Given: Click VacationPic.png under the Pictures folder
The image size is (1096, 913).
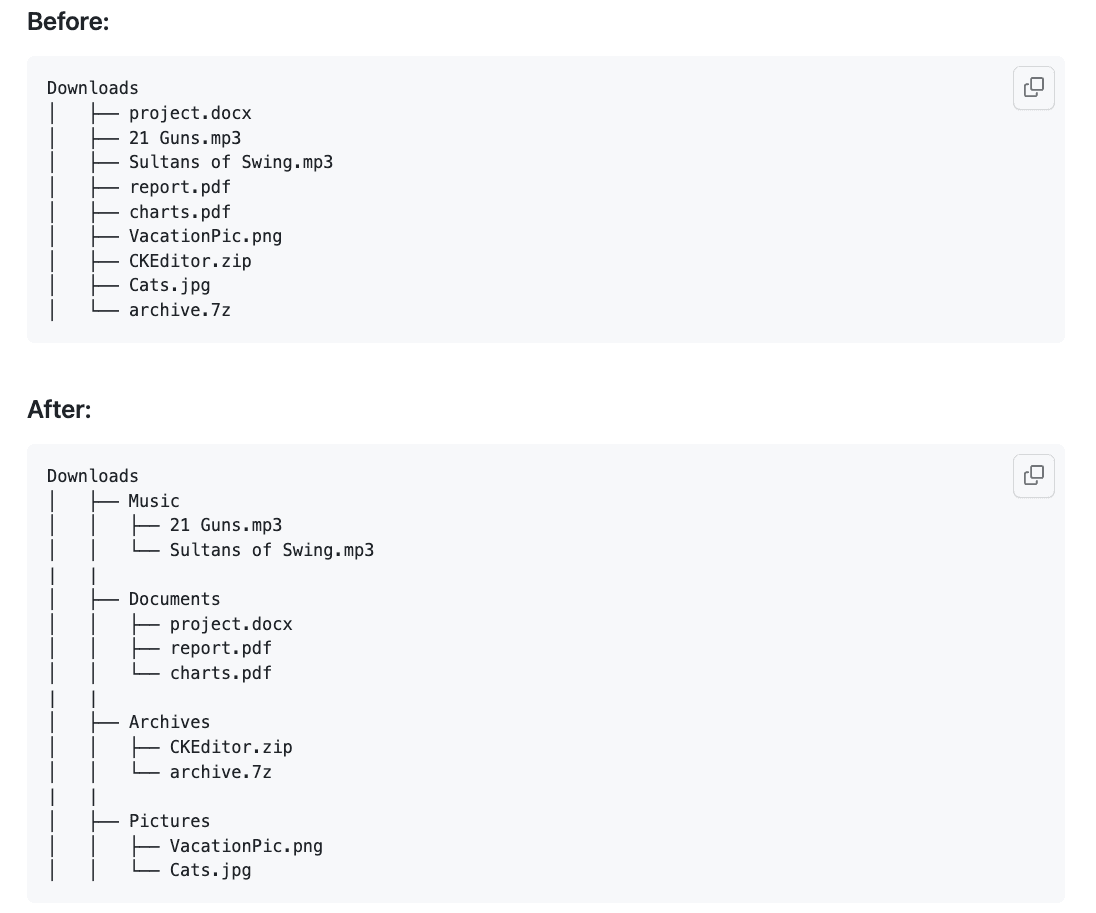Looking at the screenshot, I should (246, 846).
